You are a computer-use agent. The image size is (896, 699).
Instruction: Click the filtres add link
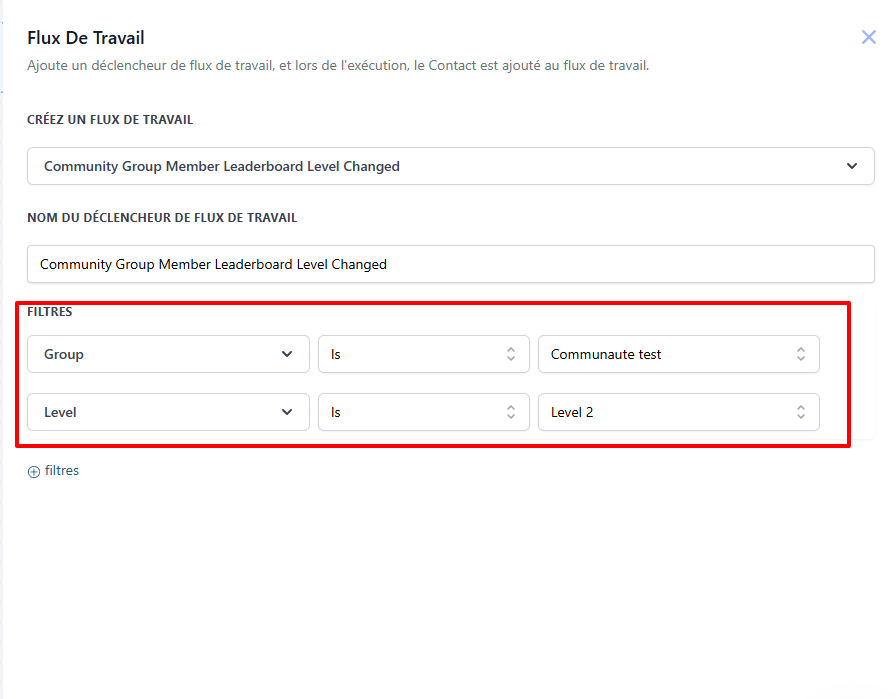point(62,471)
